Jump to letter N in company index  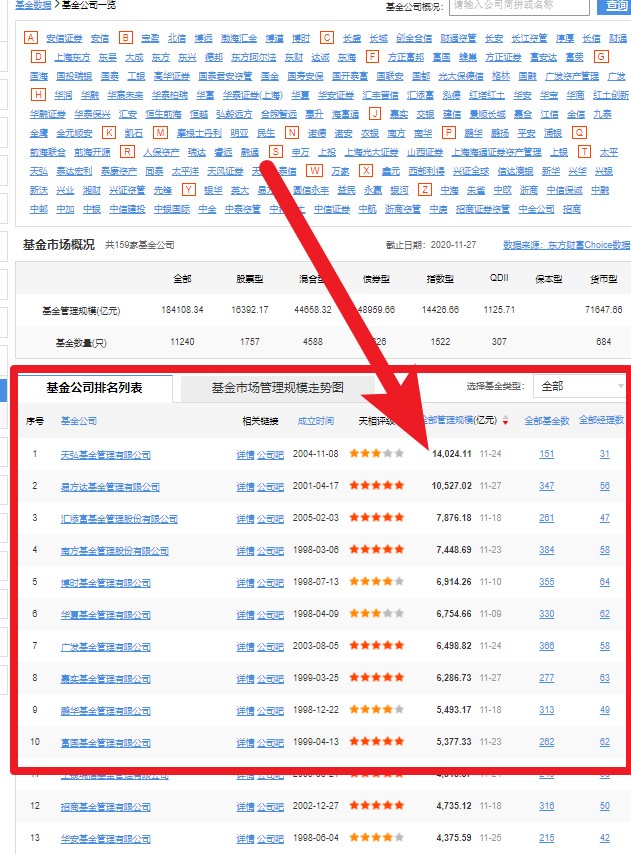pyautogui.click(x=292, y=132)
